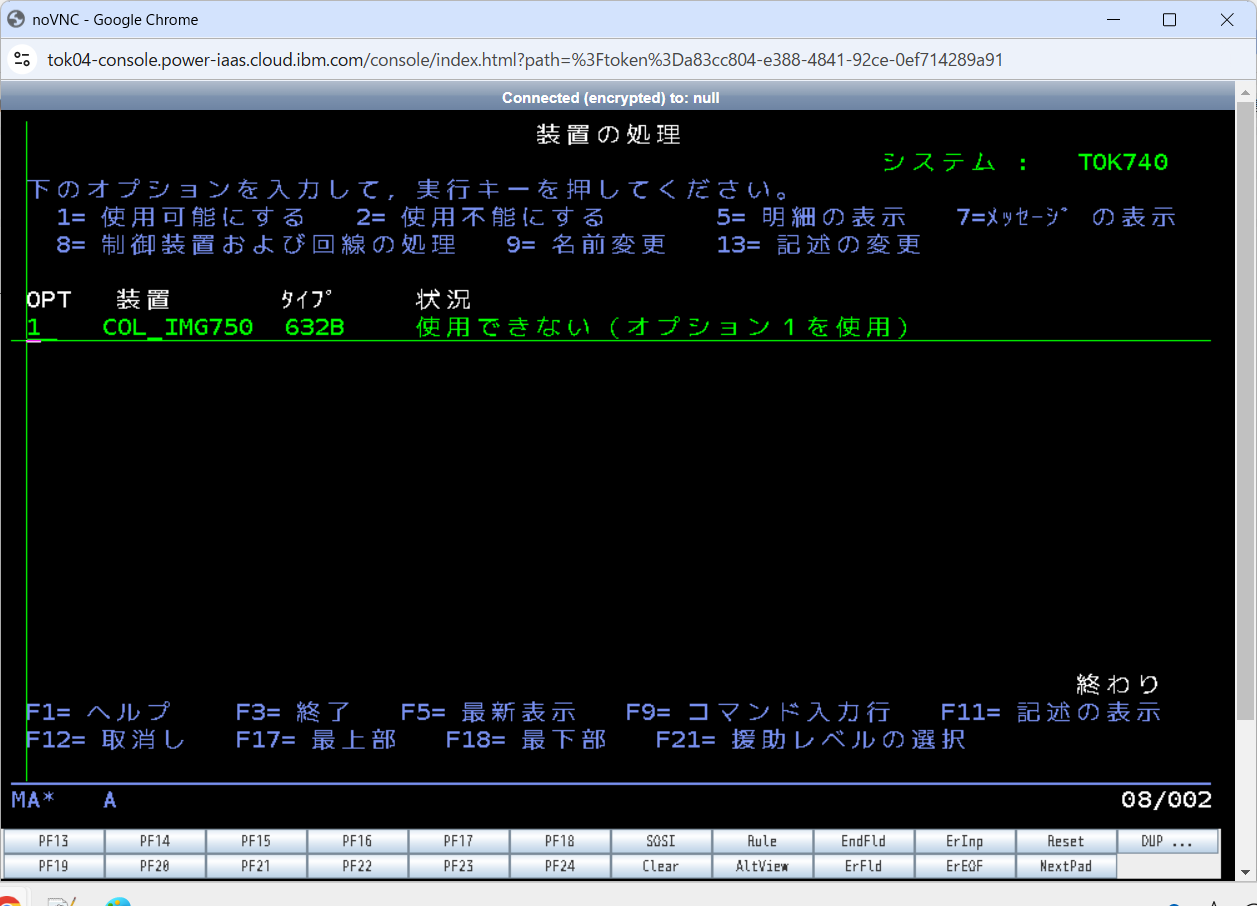Click the 終わり end marker text
Viewport: 1257px width, 906px height.
click(x=1118, y=684)
